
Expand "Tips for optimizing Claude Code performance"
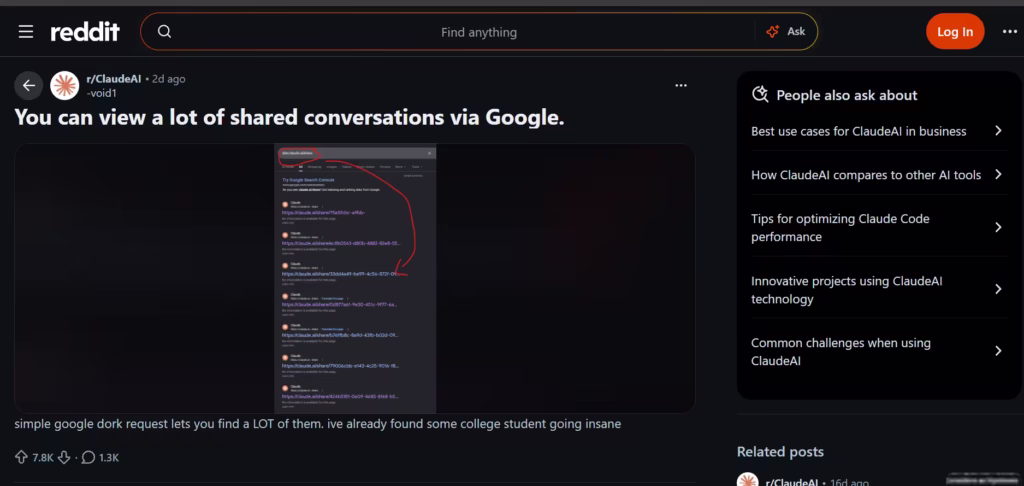point(878,227)
